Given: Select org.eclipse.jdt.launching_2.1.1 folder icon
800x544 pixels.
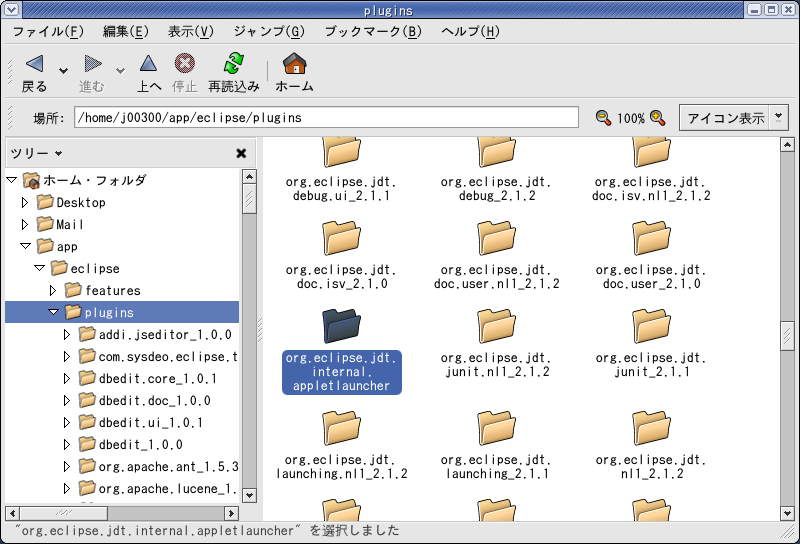Looking at the screenshot, I should click(496, 428).
